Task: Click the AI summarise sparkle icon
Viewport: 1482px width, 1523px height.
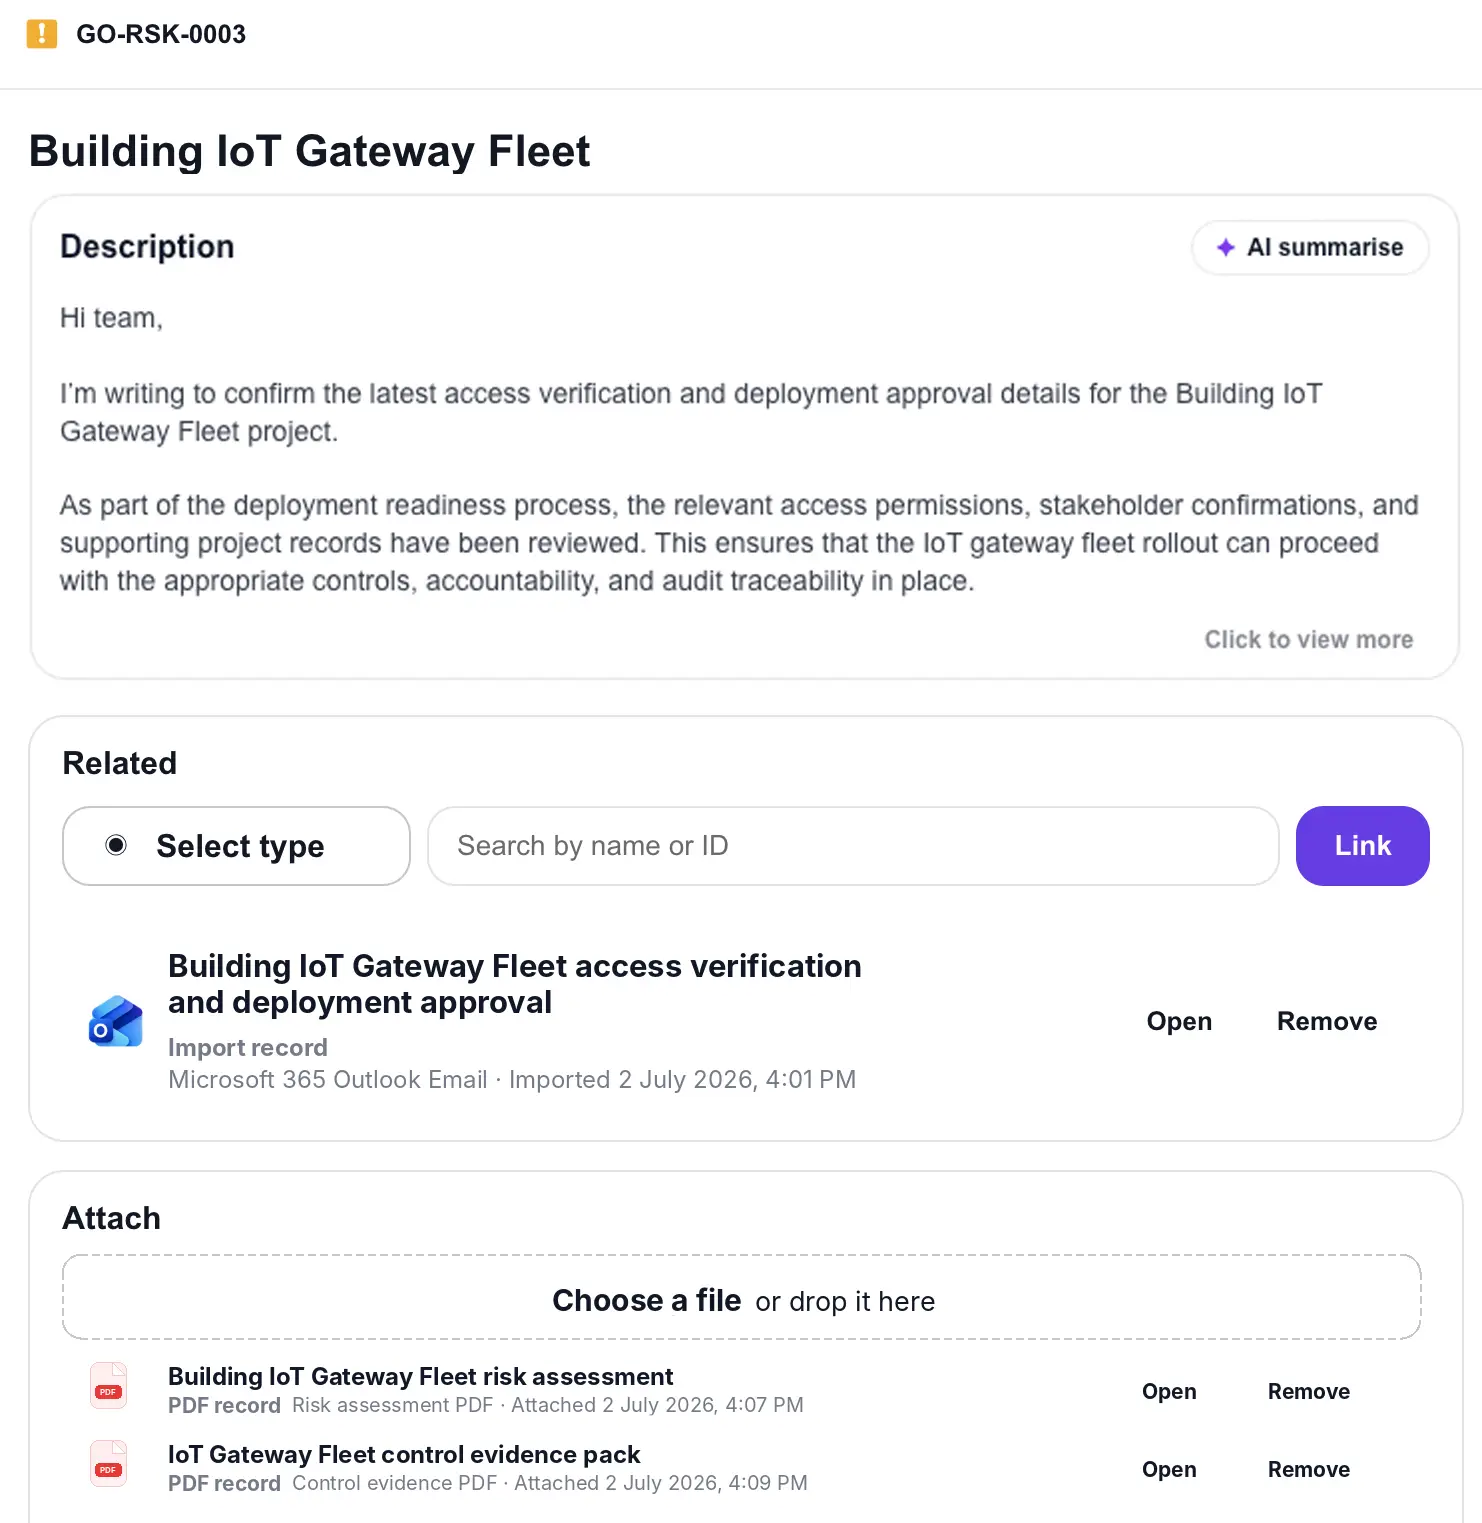Action: (1226, 247)
